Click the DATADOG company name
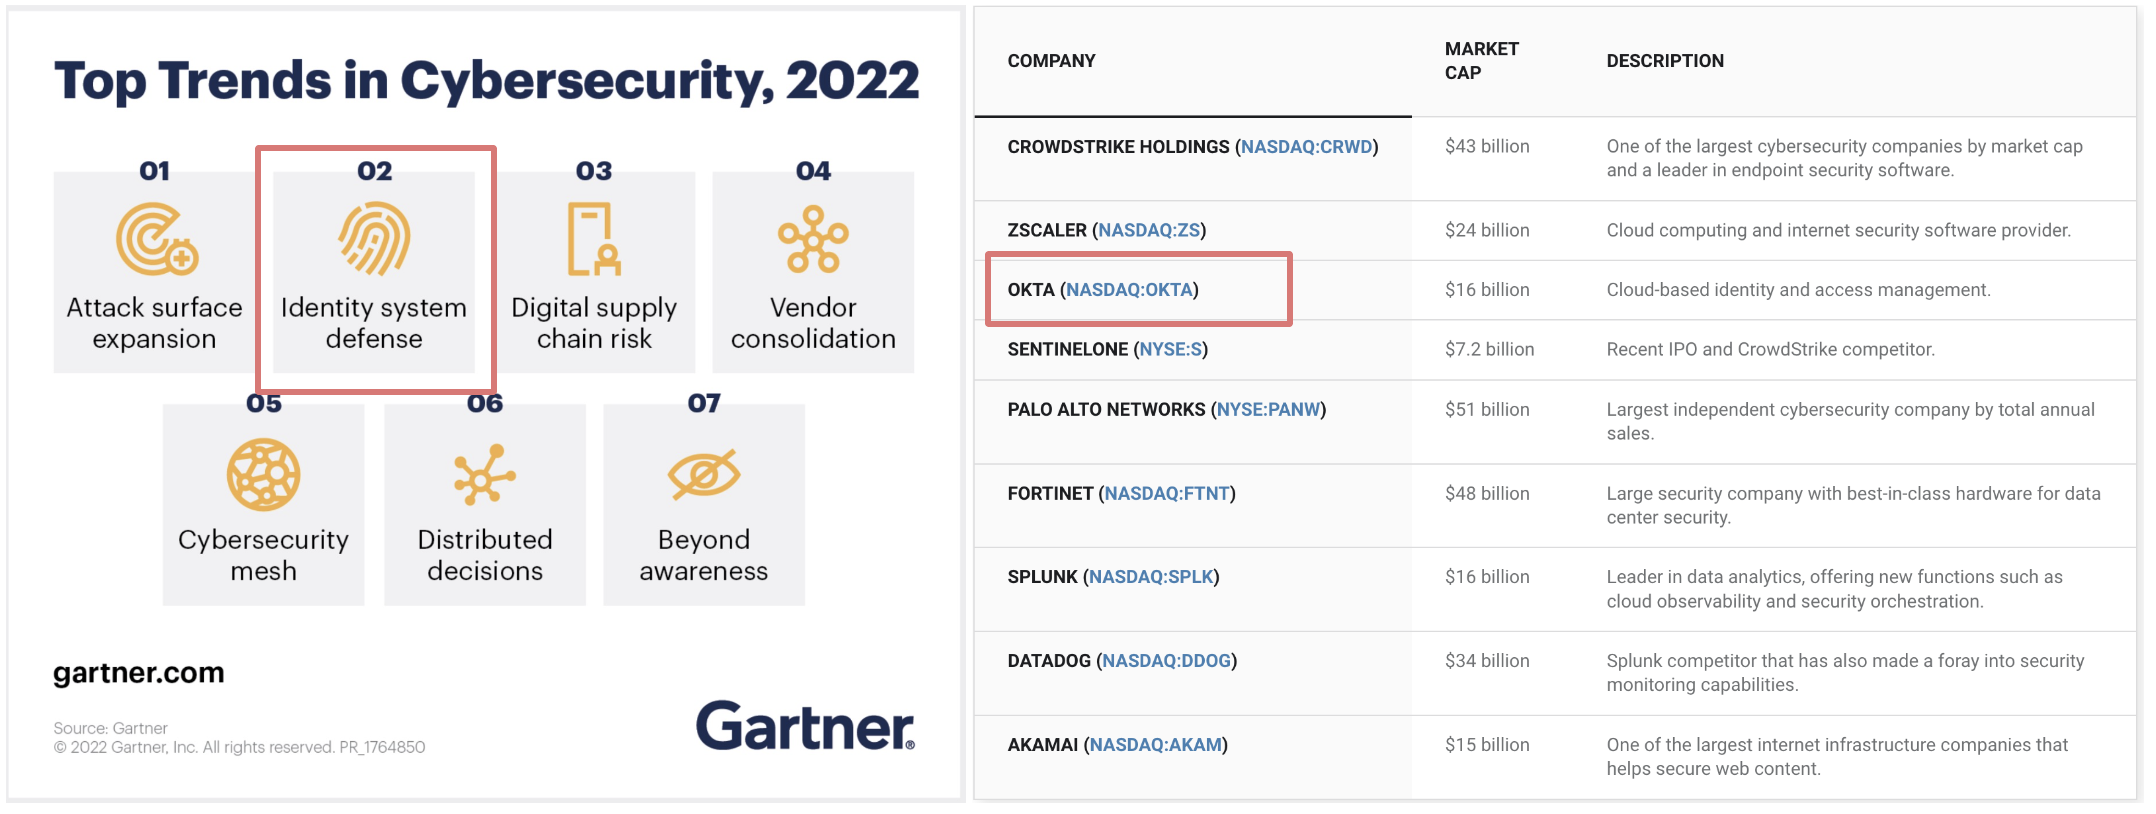This screenshot has height=814, width=2156. 1049,661
